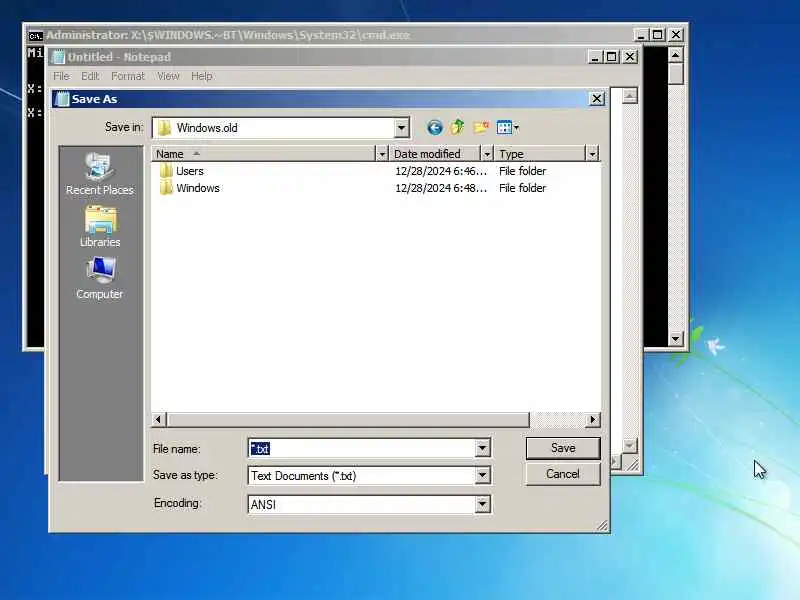
Task: Select the Windows folder icon
Action: [166, 188]
